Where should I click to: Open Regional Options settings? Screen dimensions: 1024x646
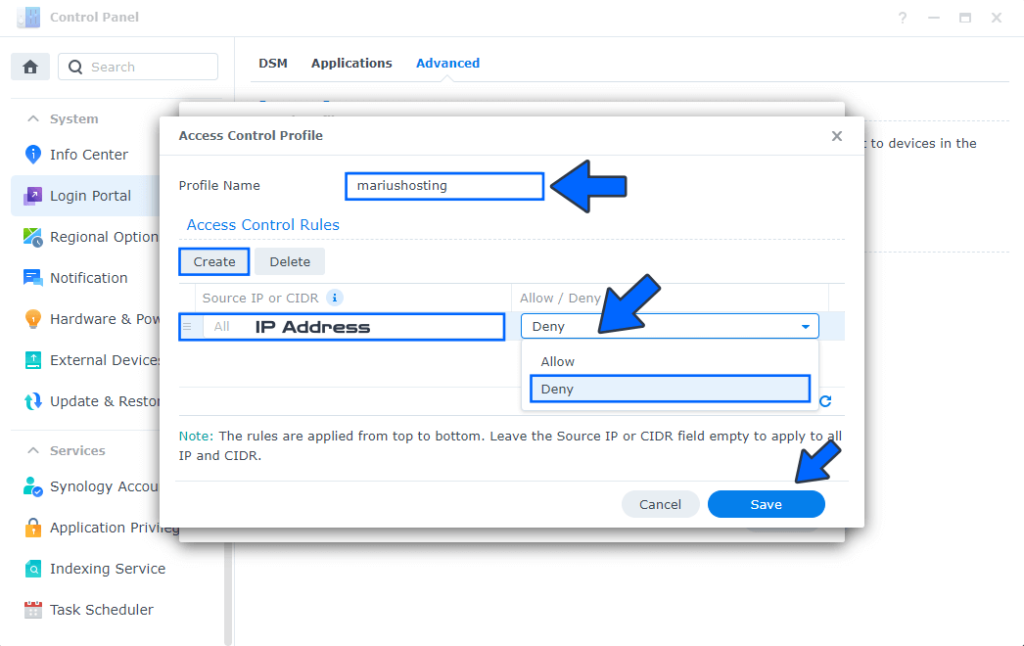[100, 237]
